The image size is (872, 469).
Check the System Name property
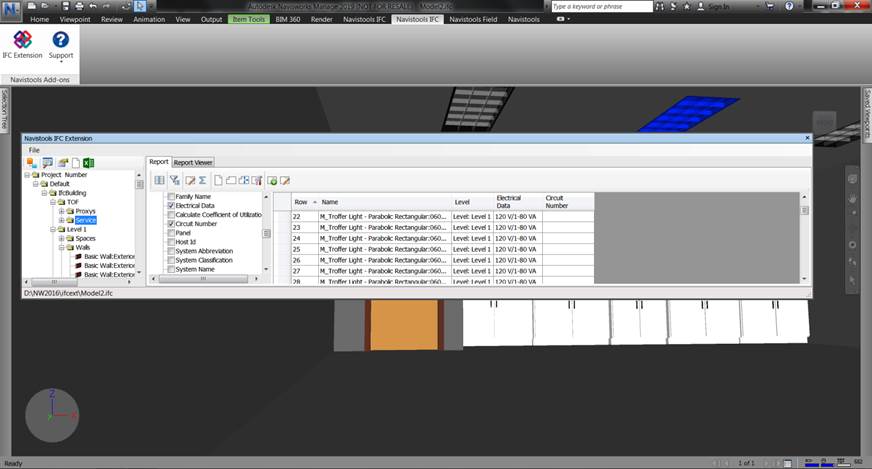[x=171, y=269]
